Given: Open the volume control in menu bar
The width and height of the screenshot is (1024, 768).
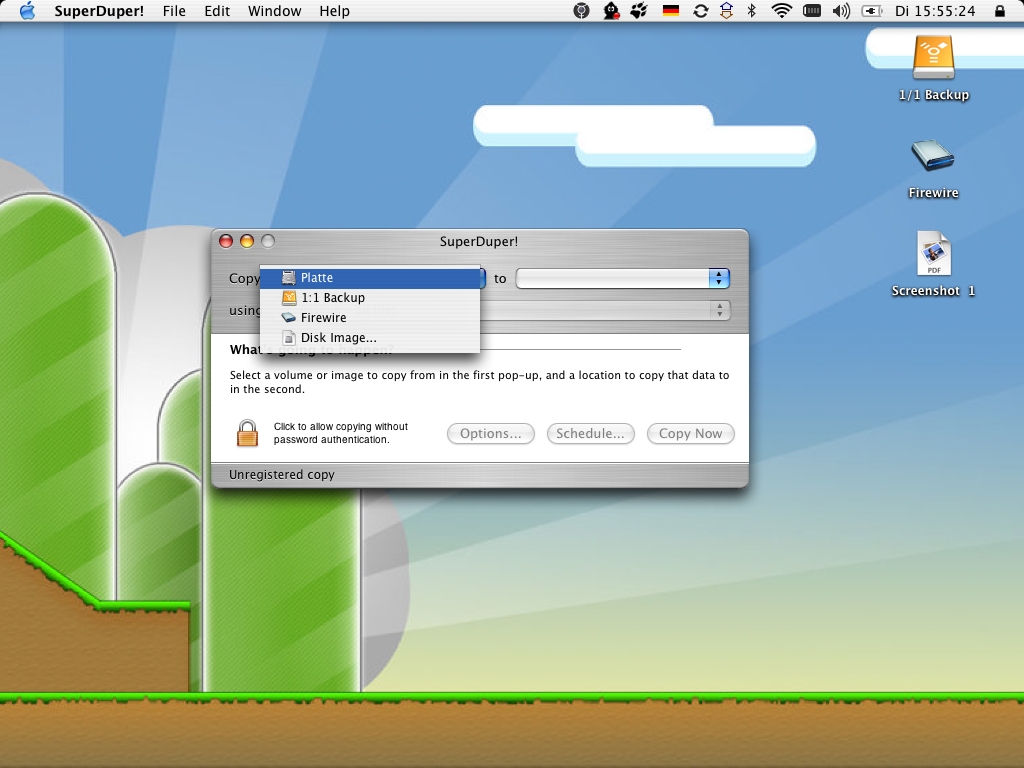Looking at the screenshot, I should click(841, 10).
